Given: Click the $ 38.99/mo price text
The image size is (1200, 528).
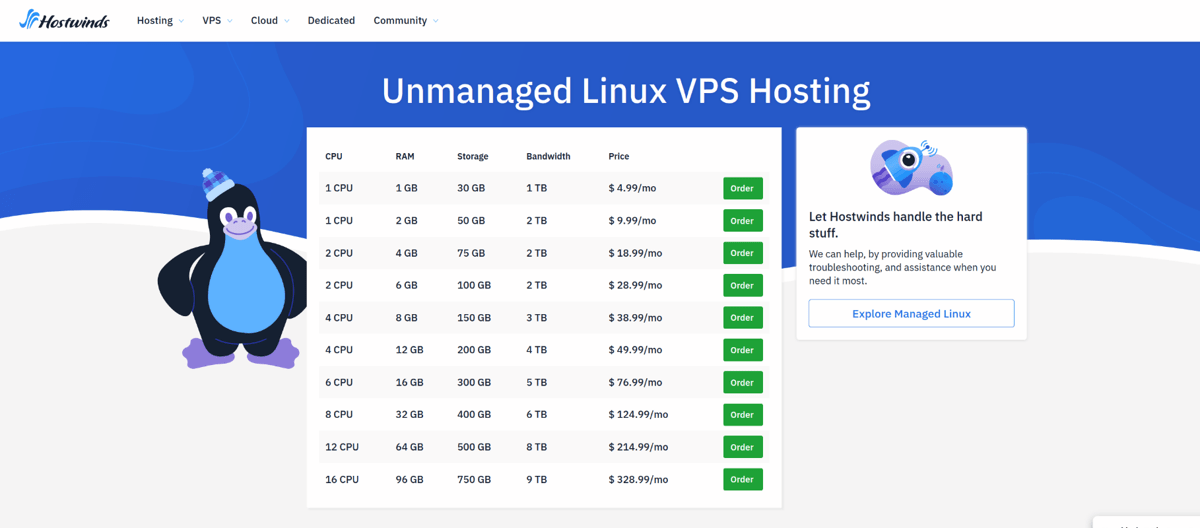Looking at the screenshot, I should [635, 317].
